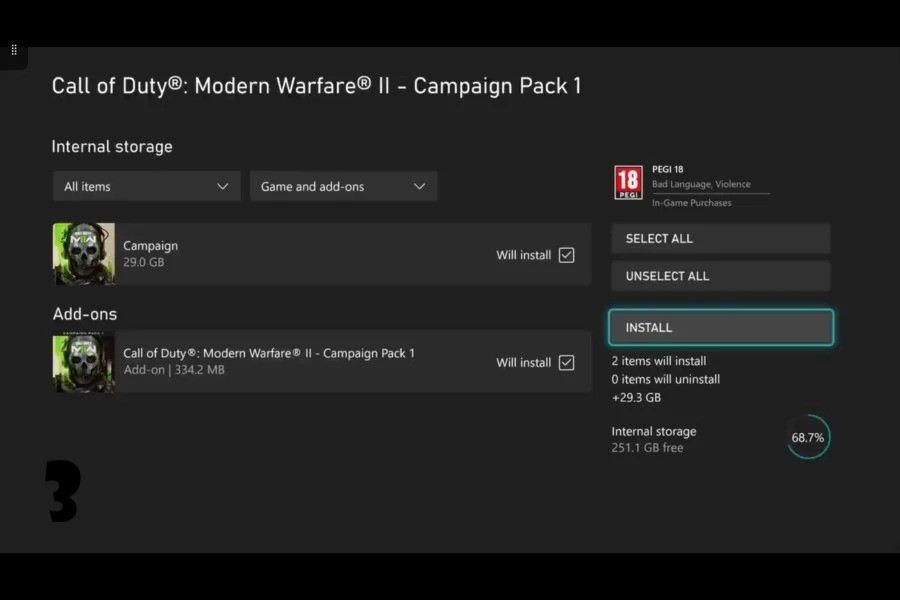Click the add-on name 'Modern Warfare II - Campaign Pack 1'
Image resolution: width=900 pixels, height=600 pixels.
269,353
